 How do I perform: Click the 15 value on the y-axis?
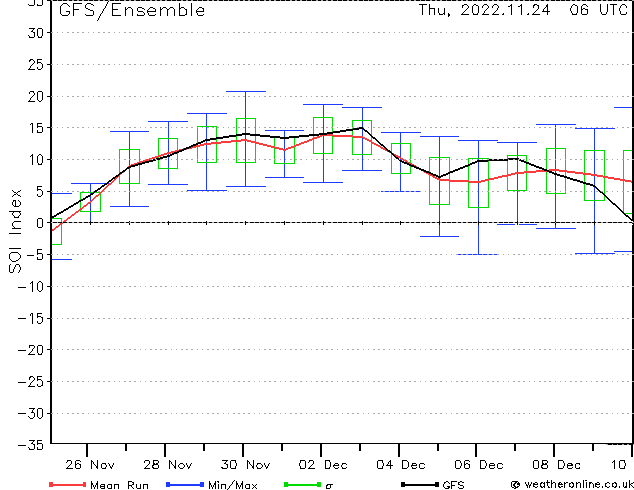click(x=36, y=128)
